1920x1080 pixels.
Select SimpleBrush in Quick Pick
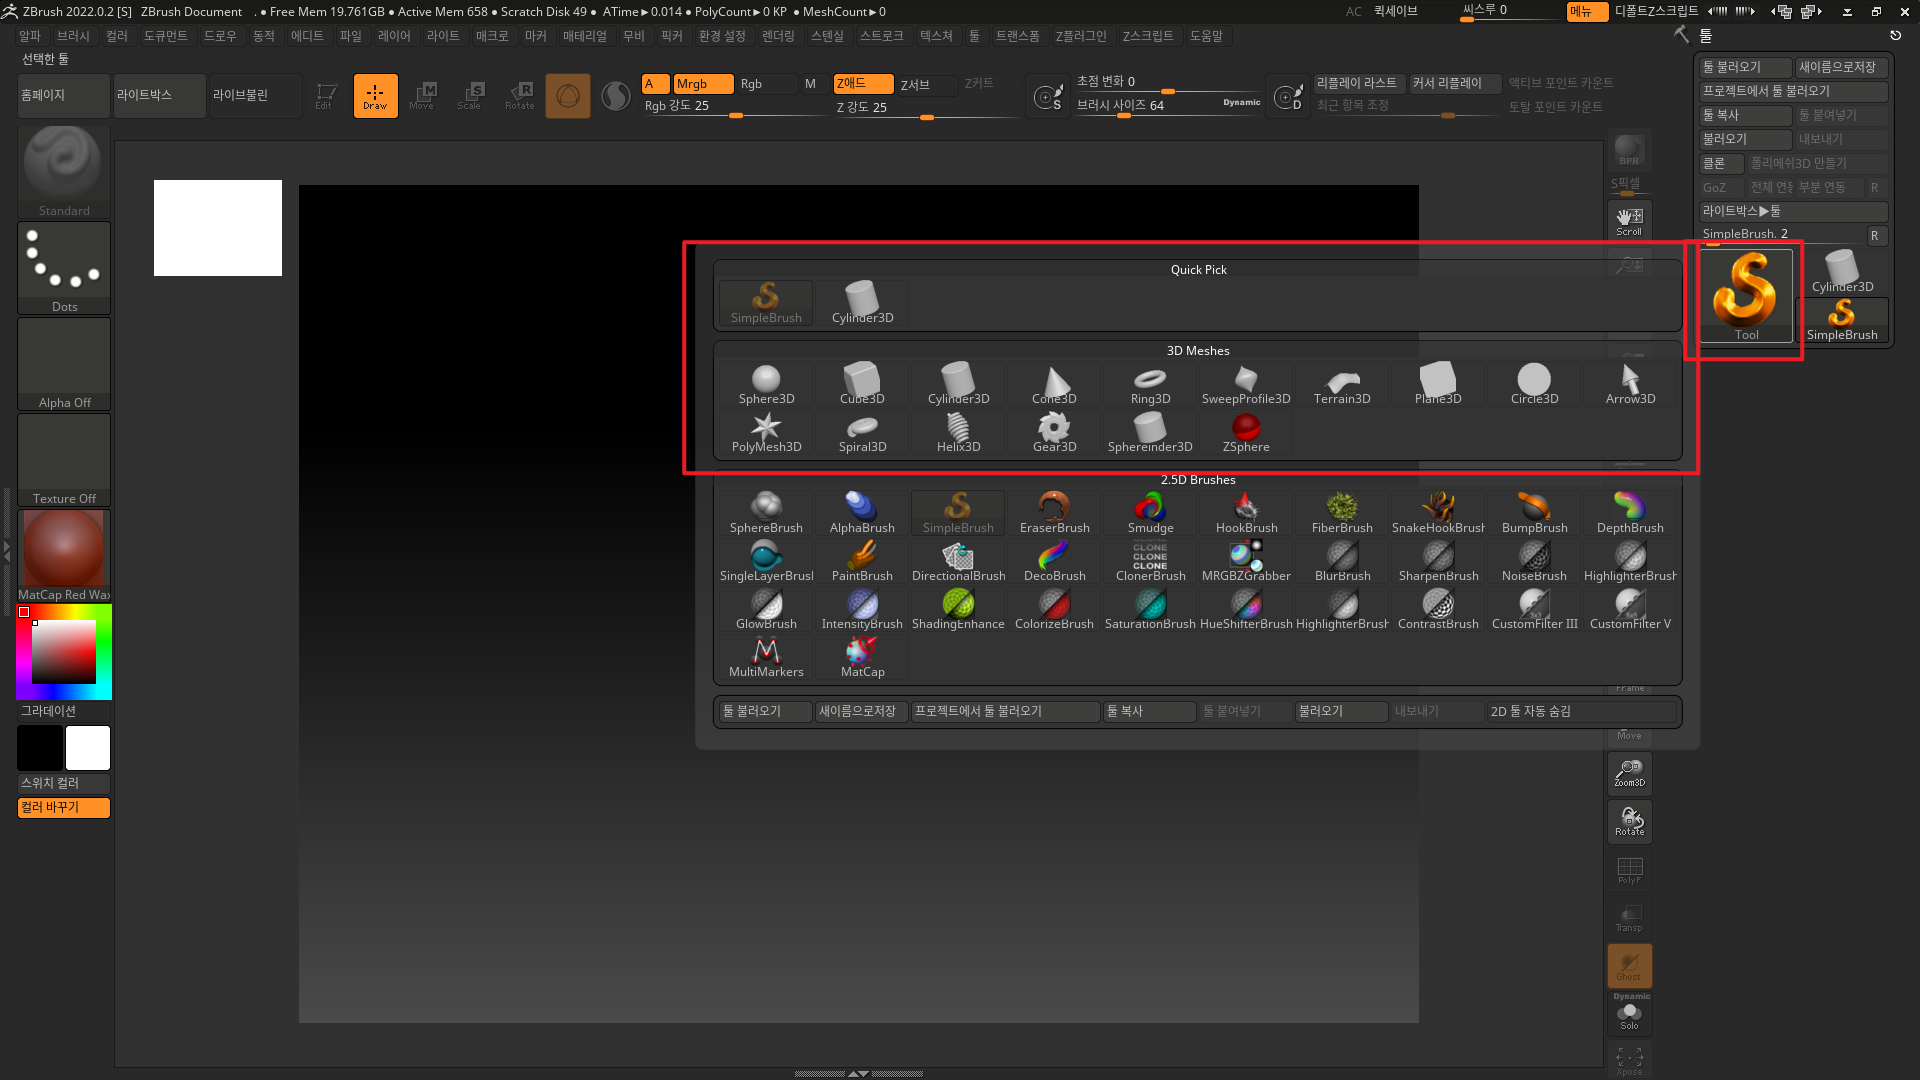tap(766, 304)
